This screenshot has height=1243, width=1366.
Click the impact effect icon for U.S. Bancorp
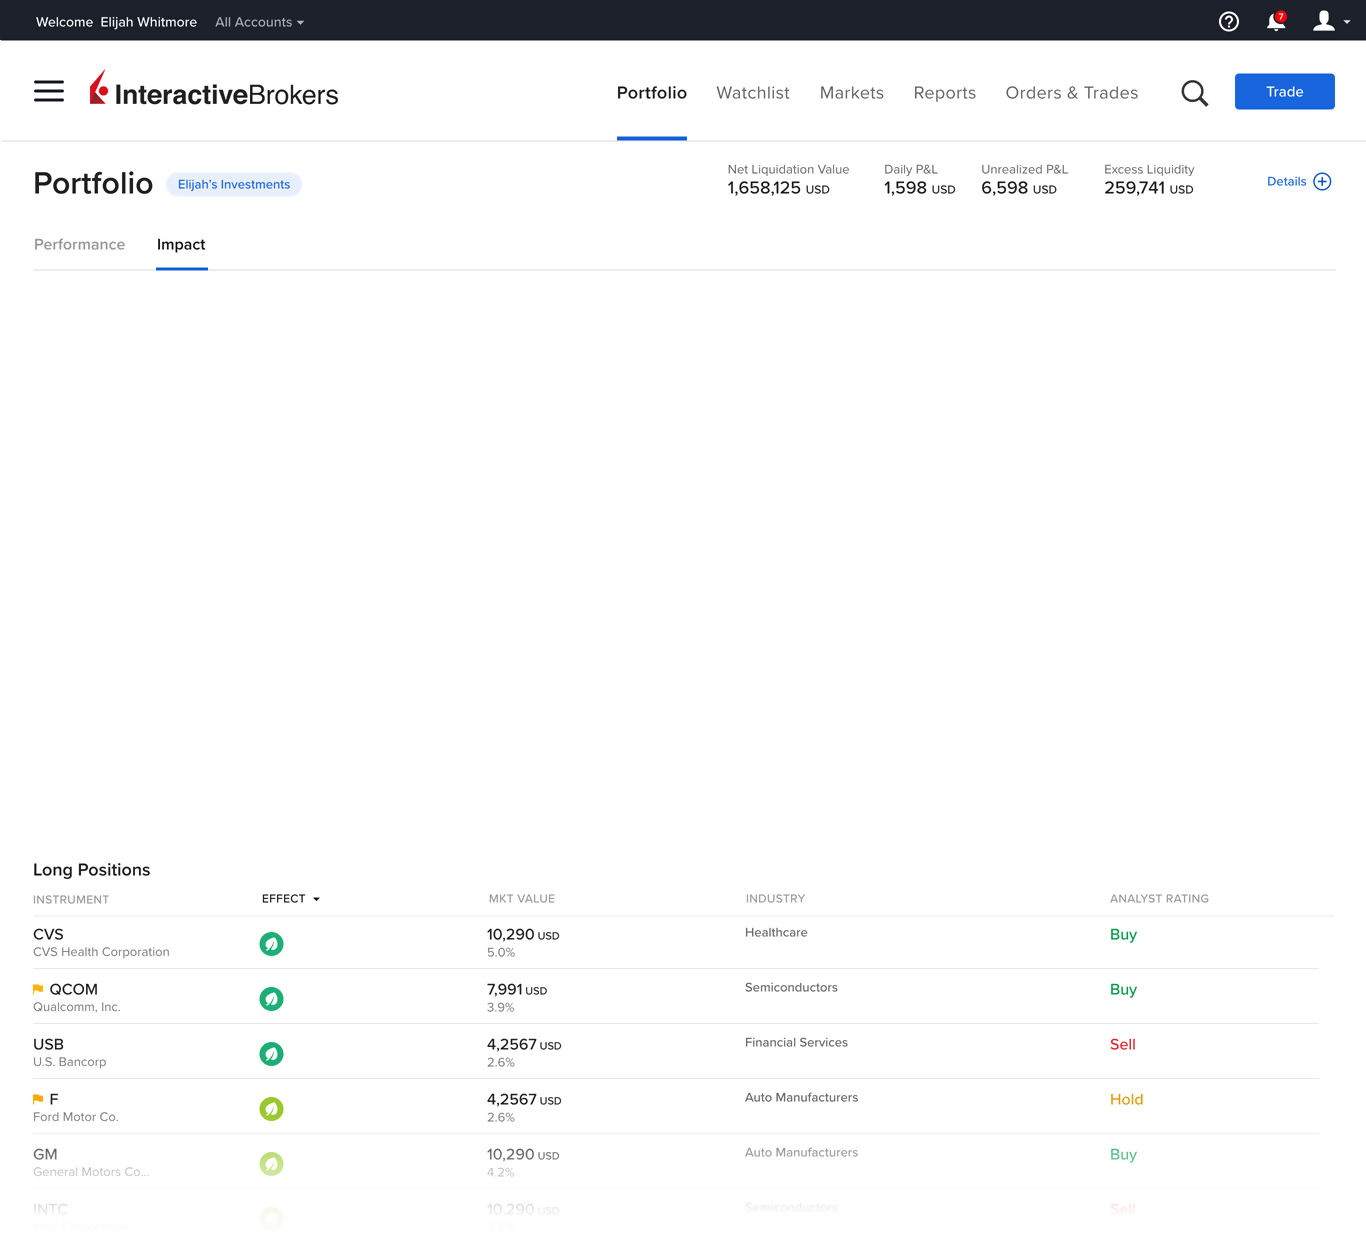tap(271, 1053)
